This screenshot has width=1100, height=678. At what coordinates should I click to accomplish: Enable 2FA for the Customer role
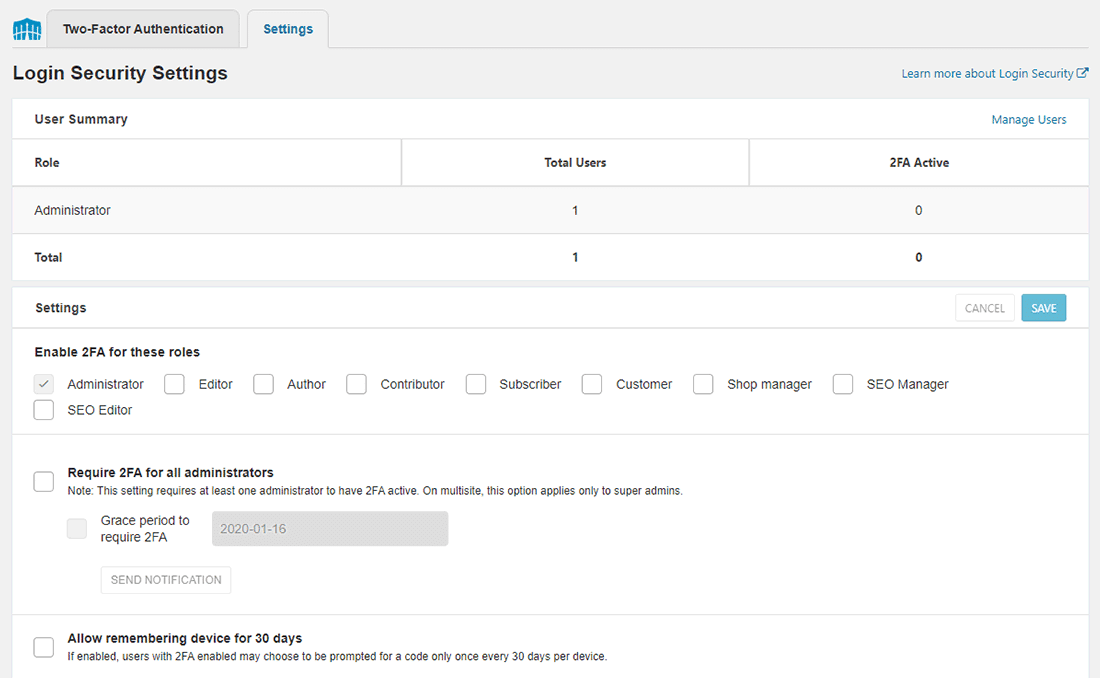coord(591,383)
